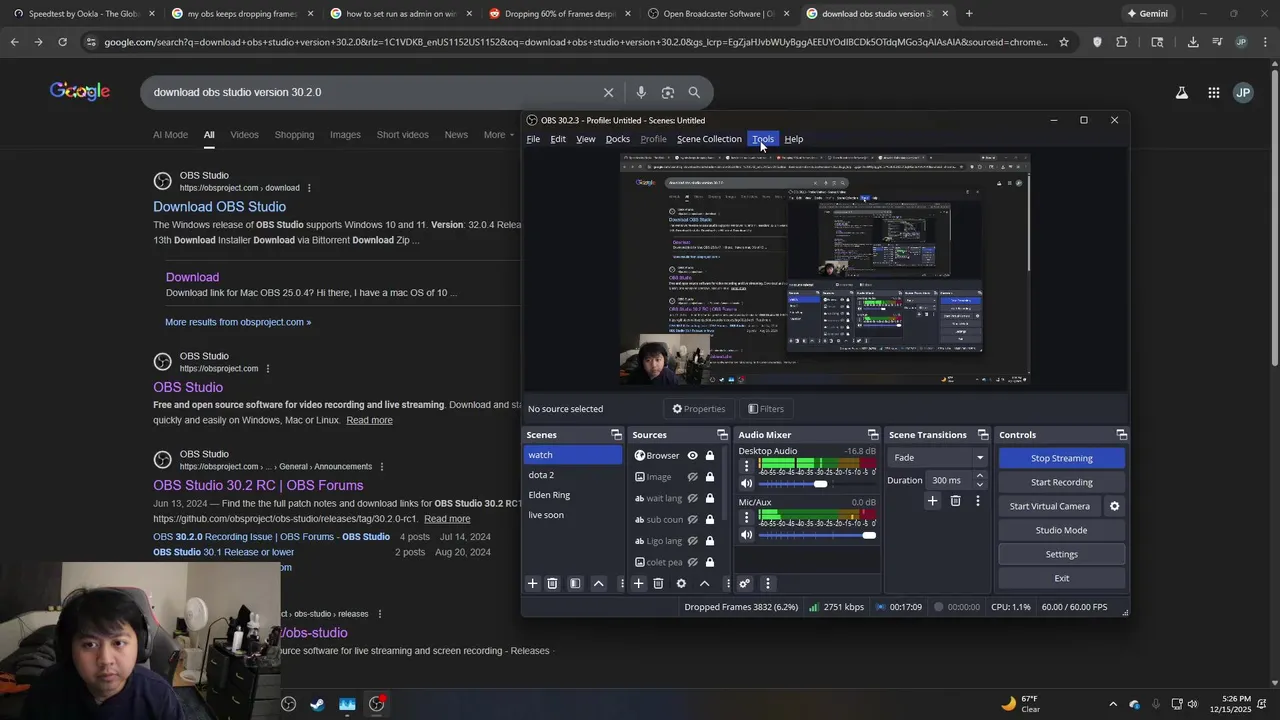1280x720 pixels.
Task: Open advanced audio properties gears icon
Action: 744,584
